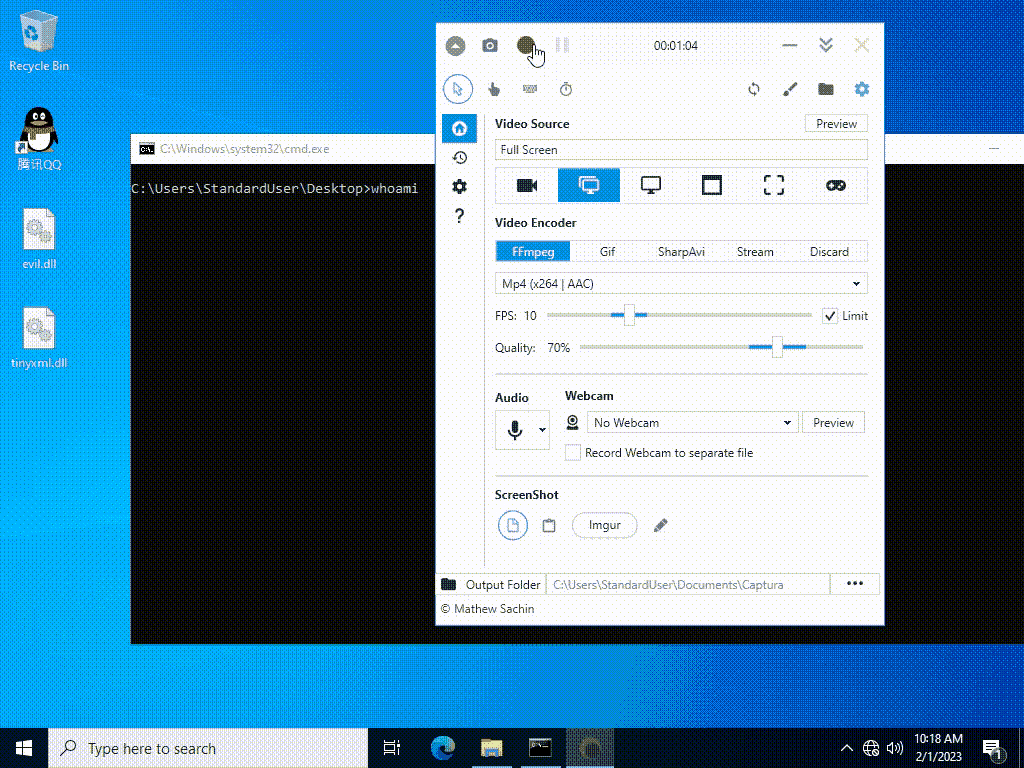Viewport: 1024px width, 768px height.
Task: Expand the Audio microphone dropdown arrow
Action: pos(543,430)
